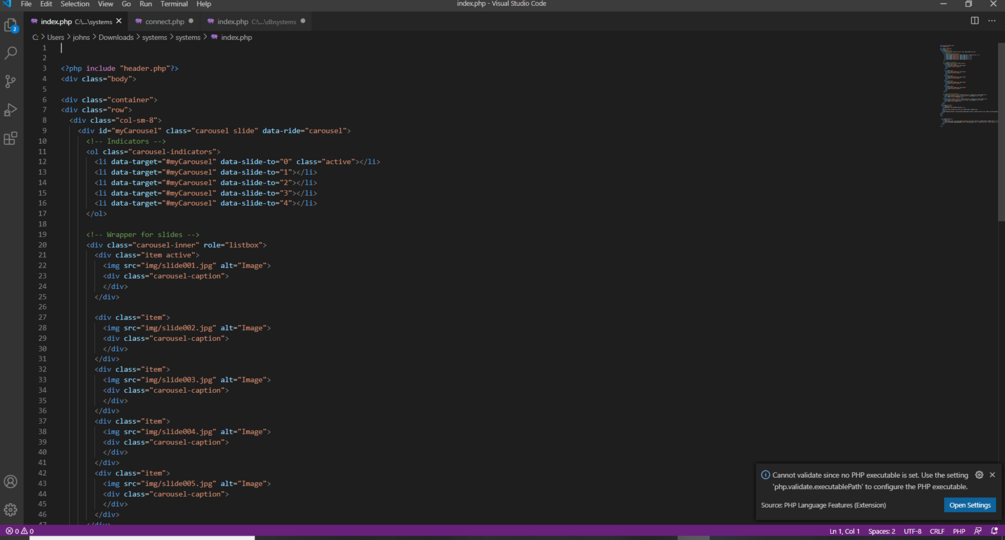The height and width of the screenshot is (540, 1005).
Task: Minimize the Visual Studio Code window
Action: coord(943,4)
